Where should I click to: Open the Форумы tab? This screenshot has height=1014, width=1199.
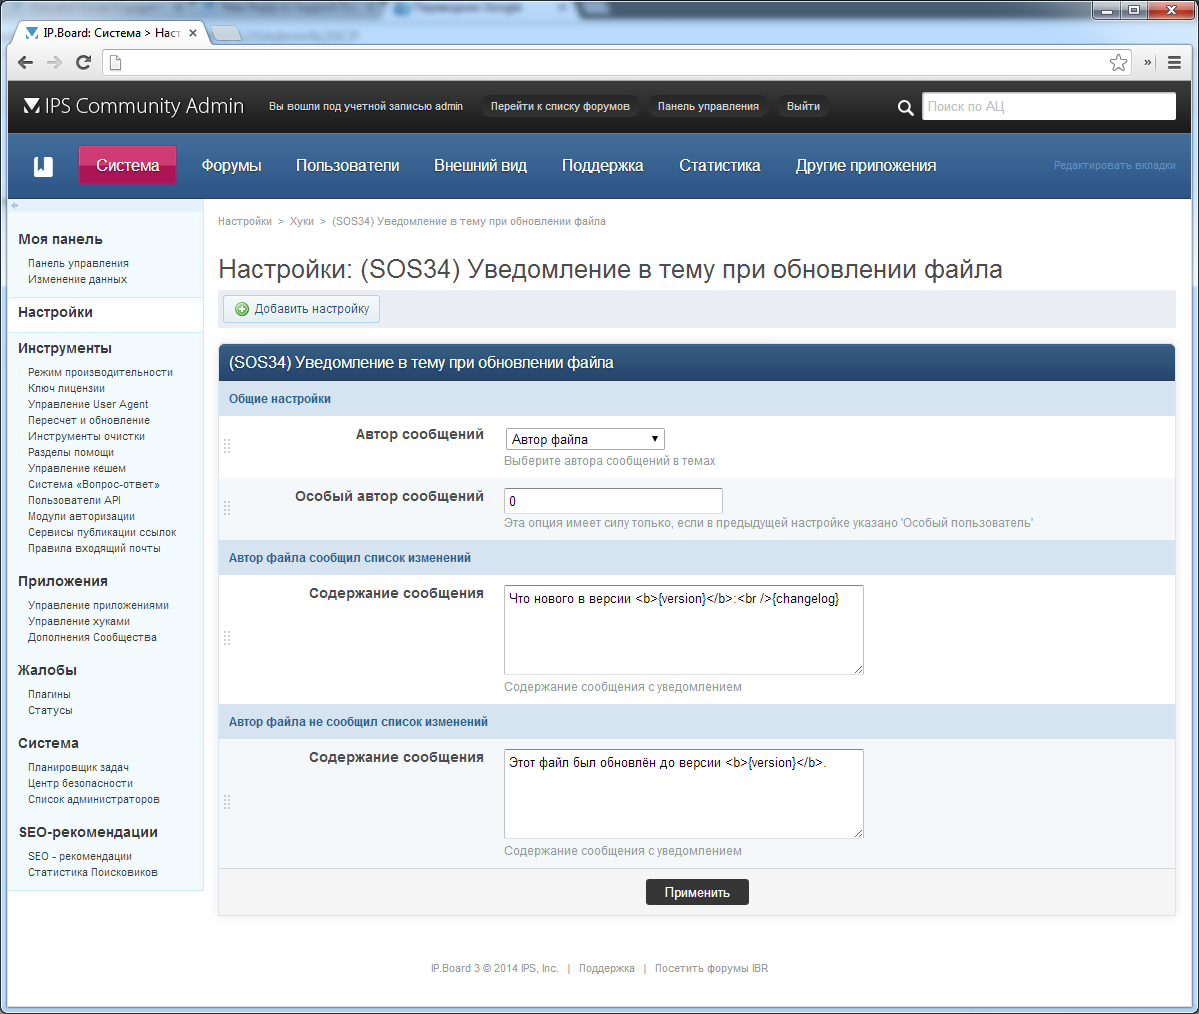tap(232, 165)
